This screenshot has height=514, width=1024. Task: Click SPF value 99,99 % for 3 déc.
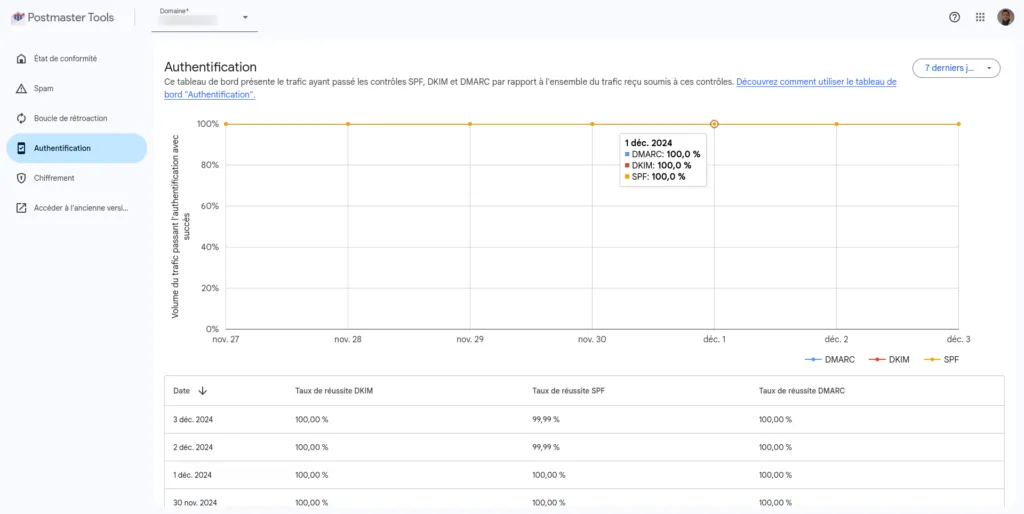click(x=546, y=419)
